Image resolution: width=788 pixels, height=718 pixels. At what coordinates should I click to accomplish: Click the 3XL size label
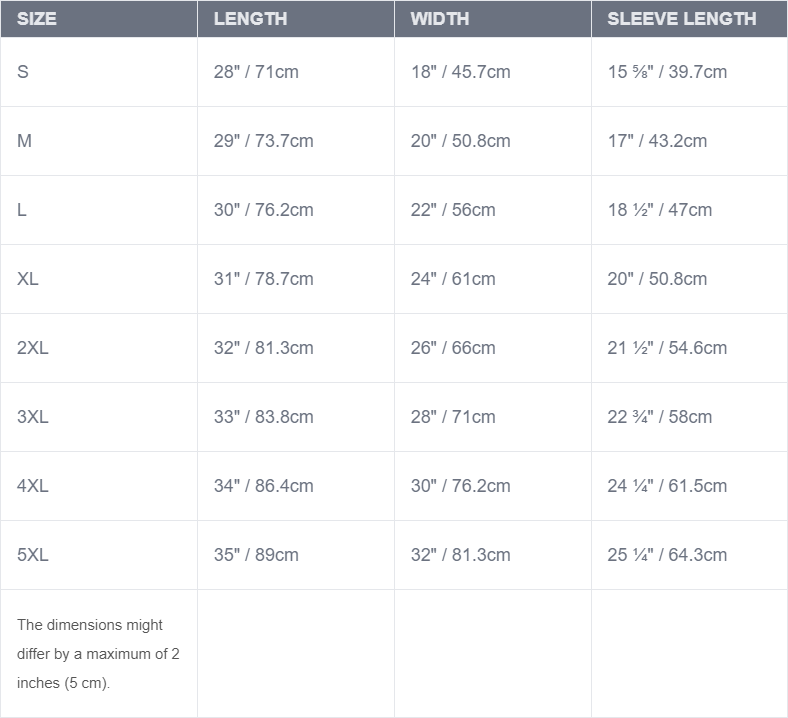click(33, 417)
